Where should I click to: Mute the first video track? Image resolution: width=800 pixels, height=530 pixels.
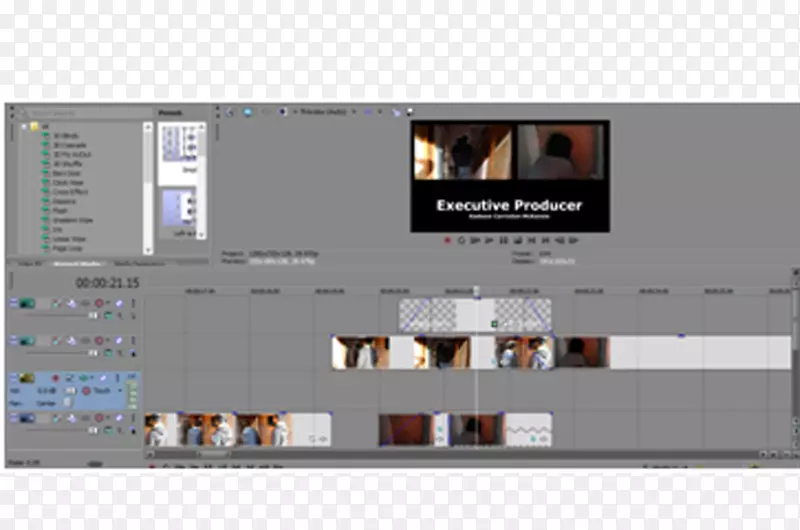point(119,304)
